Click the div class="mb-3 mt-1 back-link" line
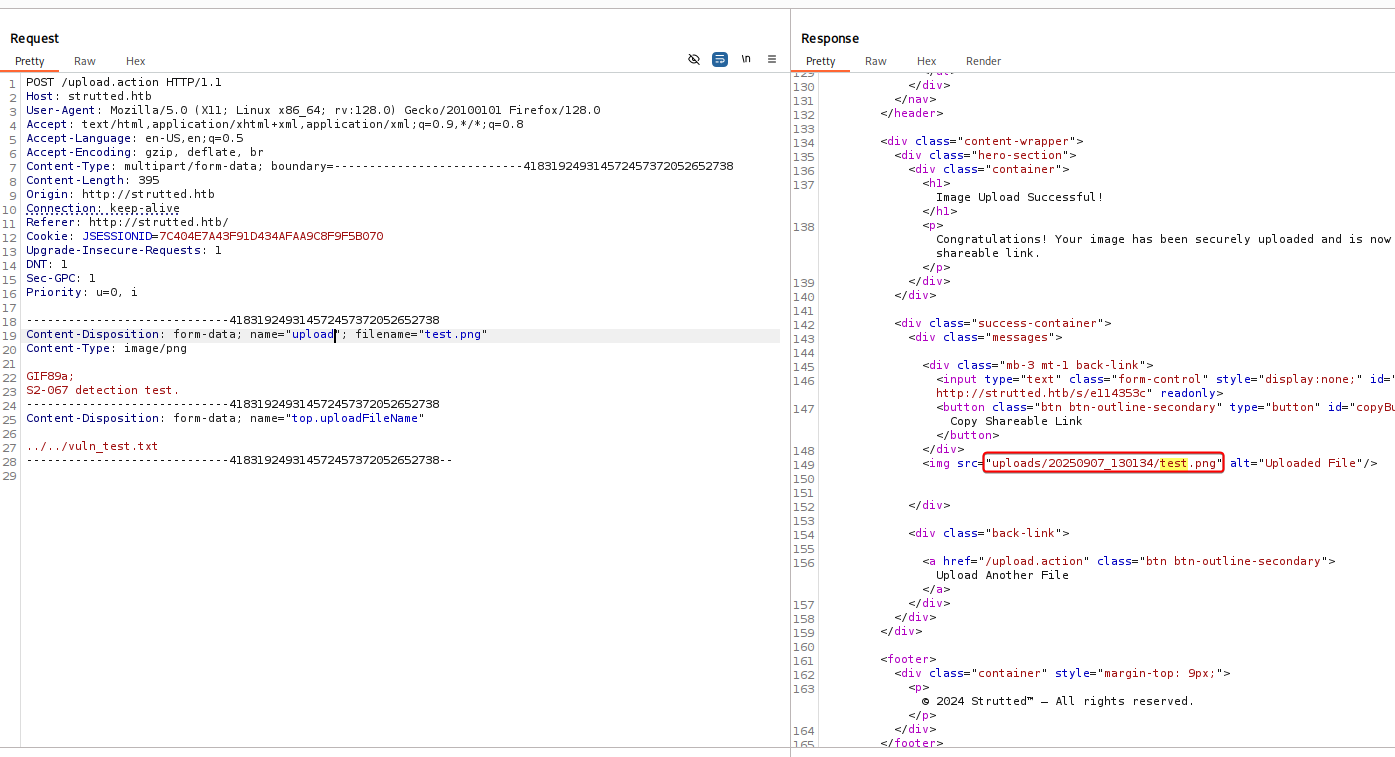1395x757 pixels. (x=1038, y=365)
